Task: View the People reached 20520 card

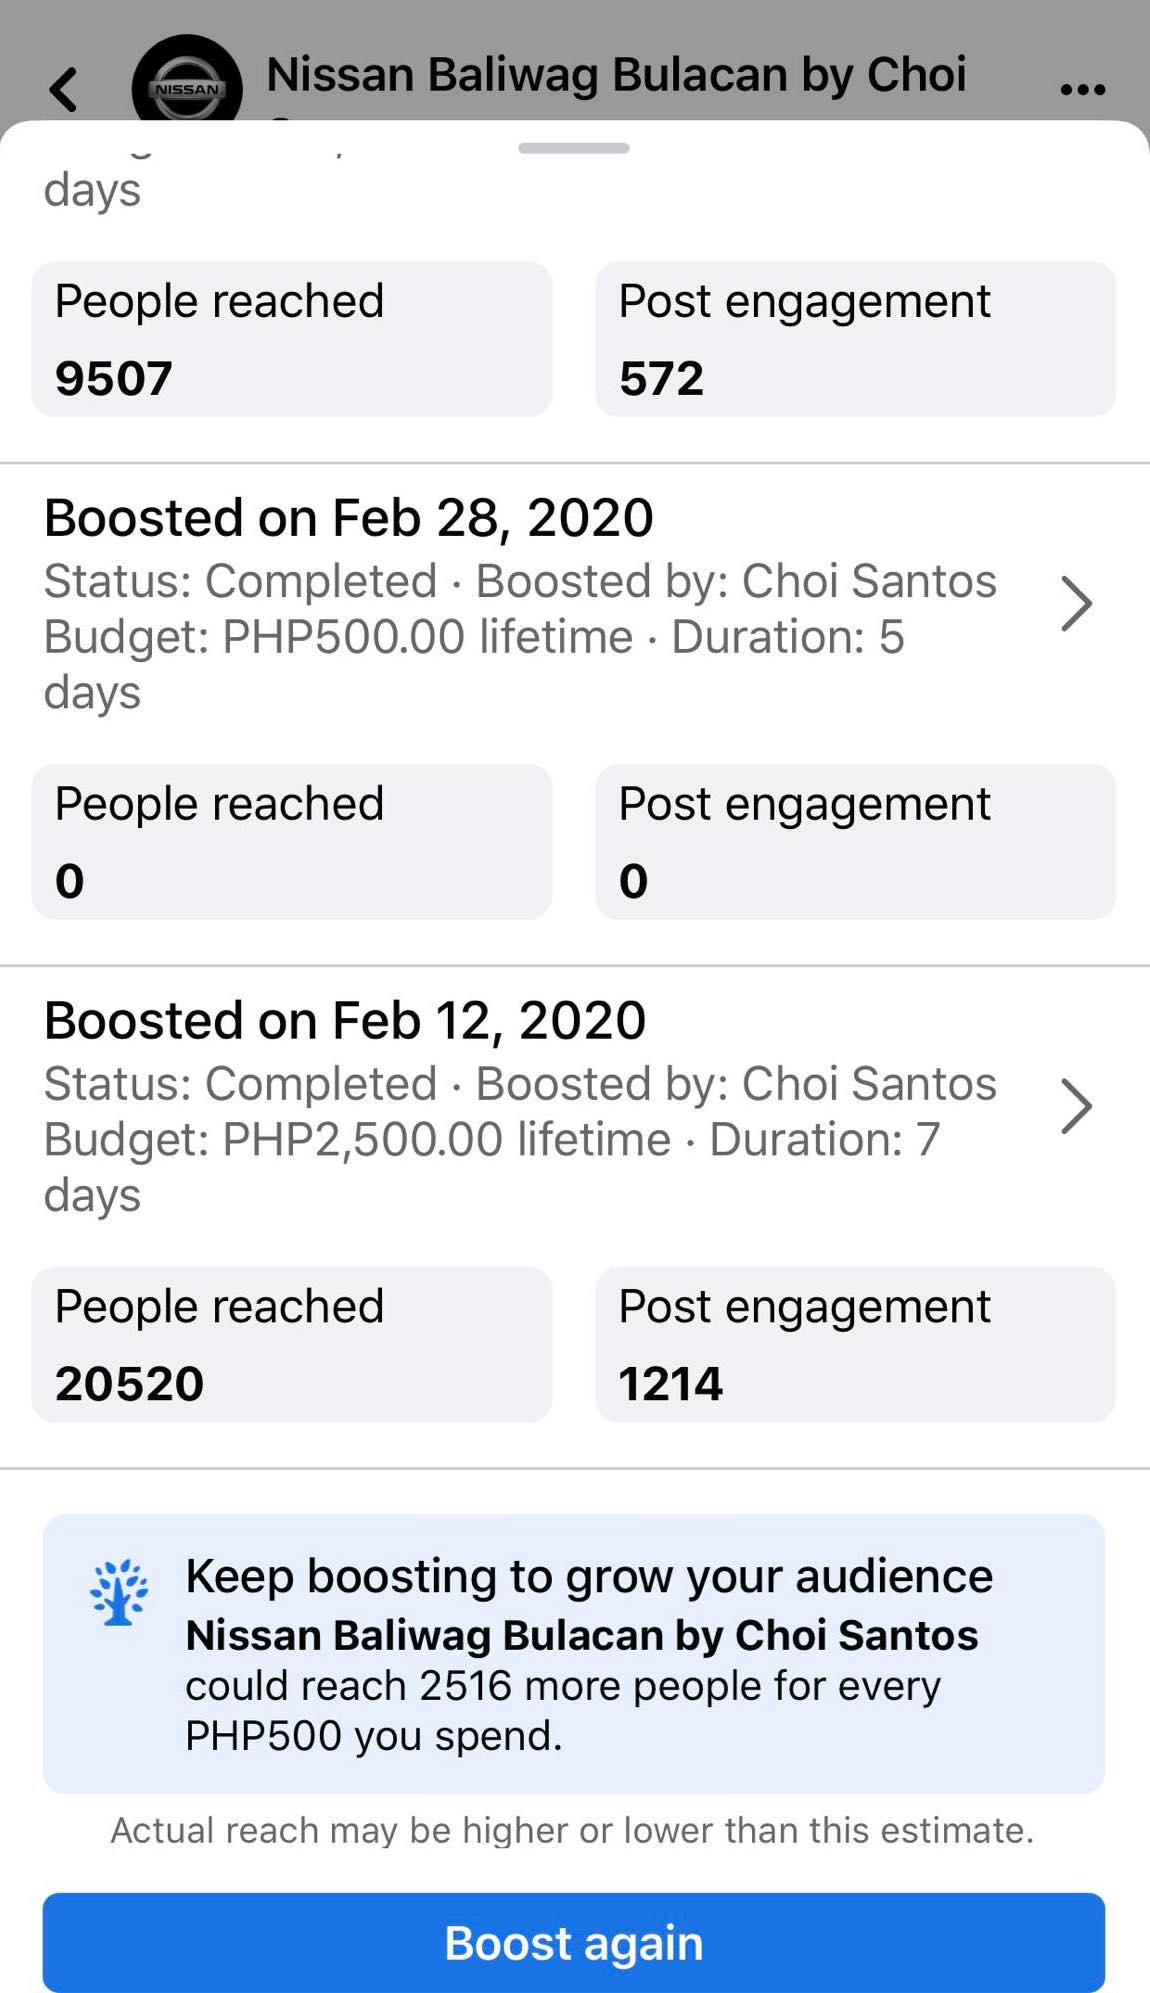Action: tap(291, 1344)
